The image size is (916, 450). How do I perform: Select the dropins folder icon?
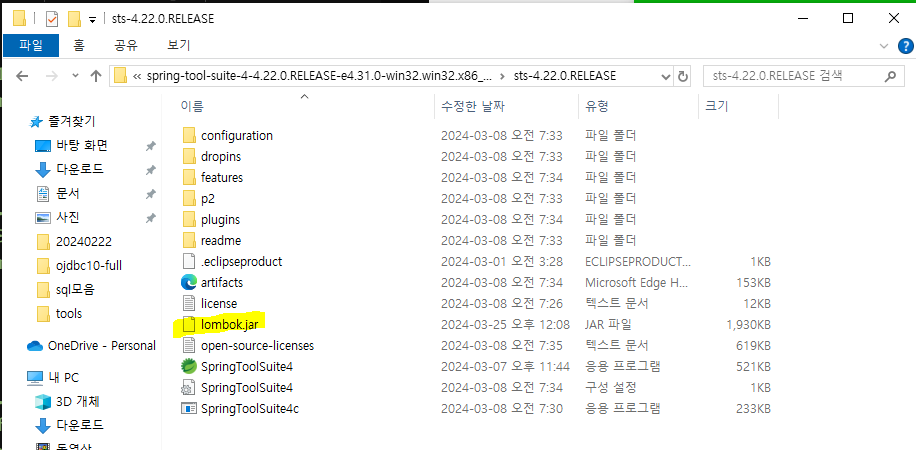189,157
